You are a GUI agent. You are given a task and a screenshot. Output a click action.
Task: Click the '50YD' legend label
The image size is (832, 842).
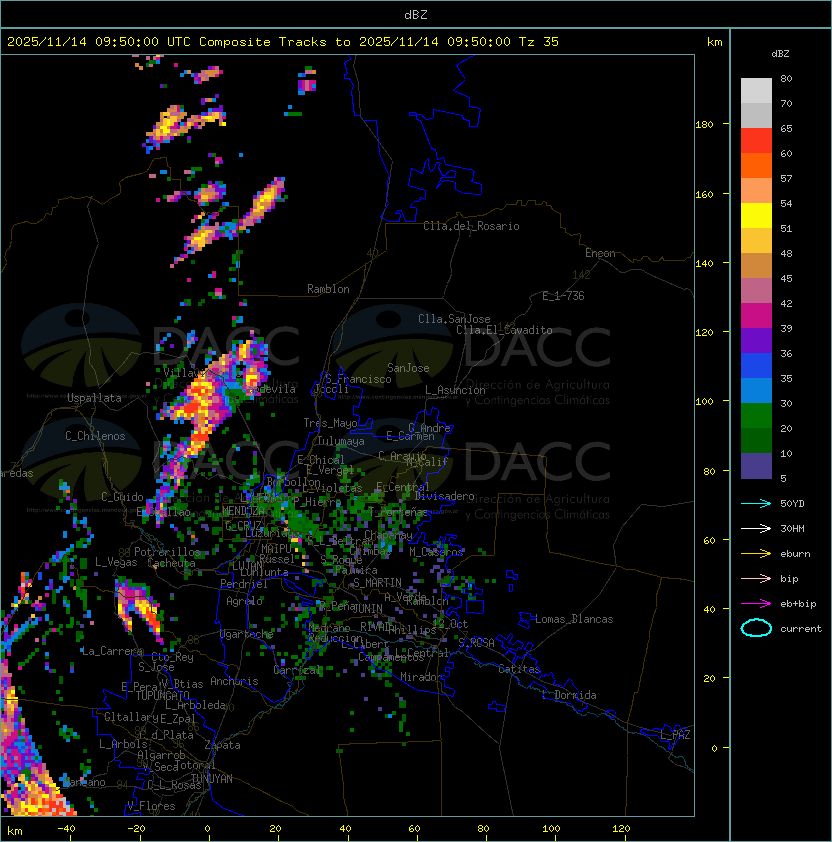[792, 504]
